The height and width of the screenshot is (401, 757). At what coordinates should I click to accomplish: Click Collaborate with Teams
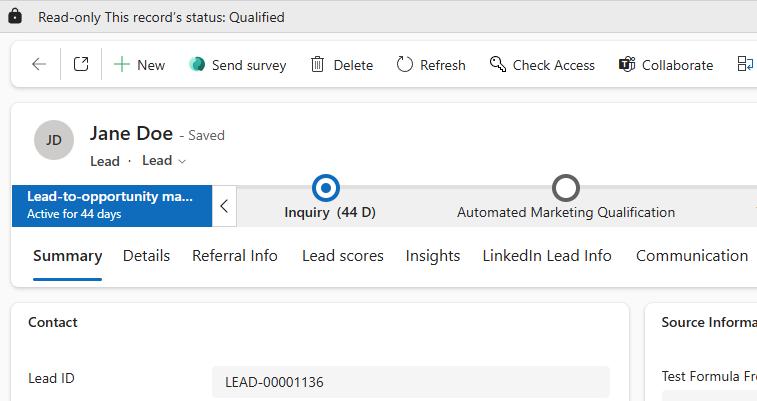pos(666,64)
